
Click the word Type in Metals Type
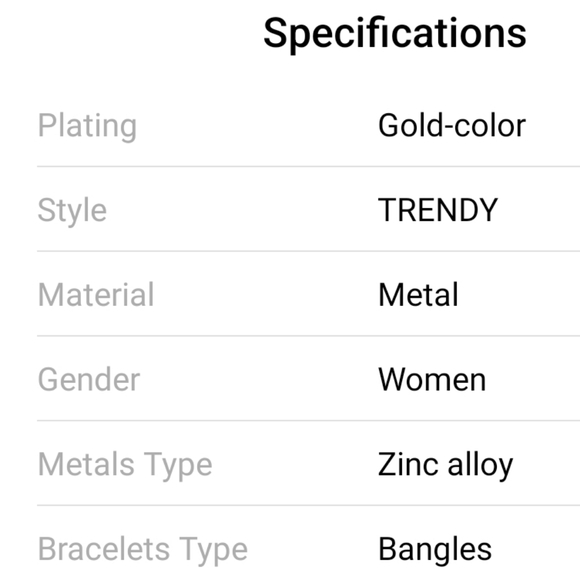click(178, 466)
